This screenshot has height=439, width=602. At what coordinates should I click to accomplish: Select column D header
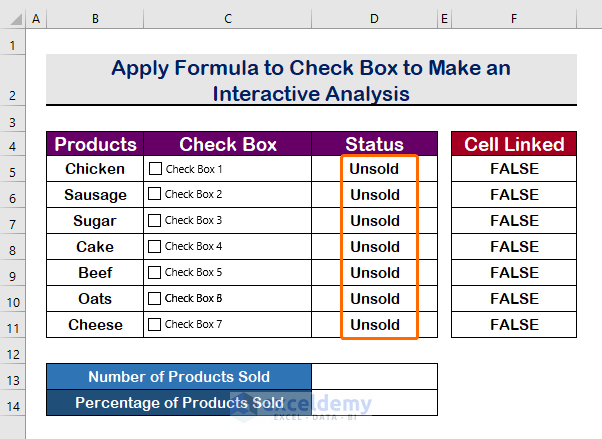(374, 19)
